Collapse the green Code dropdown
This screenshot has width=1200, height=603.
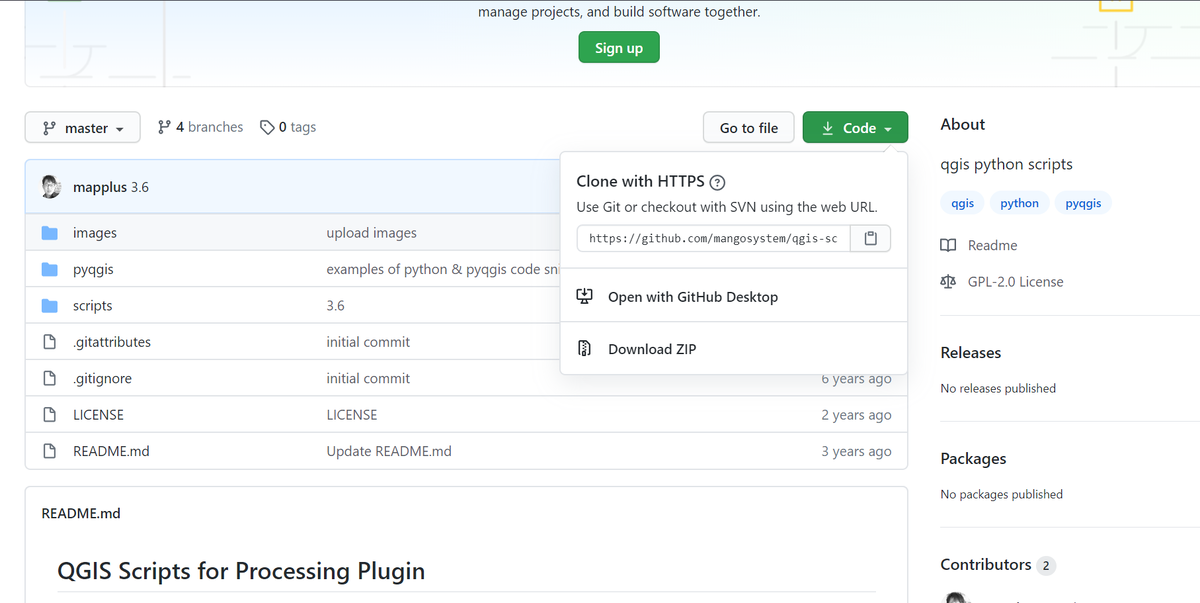[855, 128]
